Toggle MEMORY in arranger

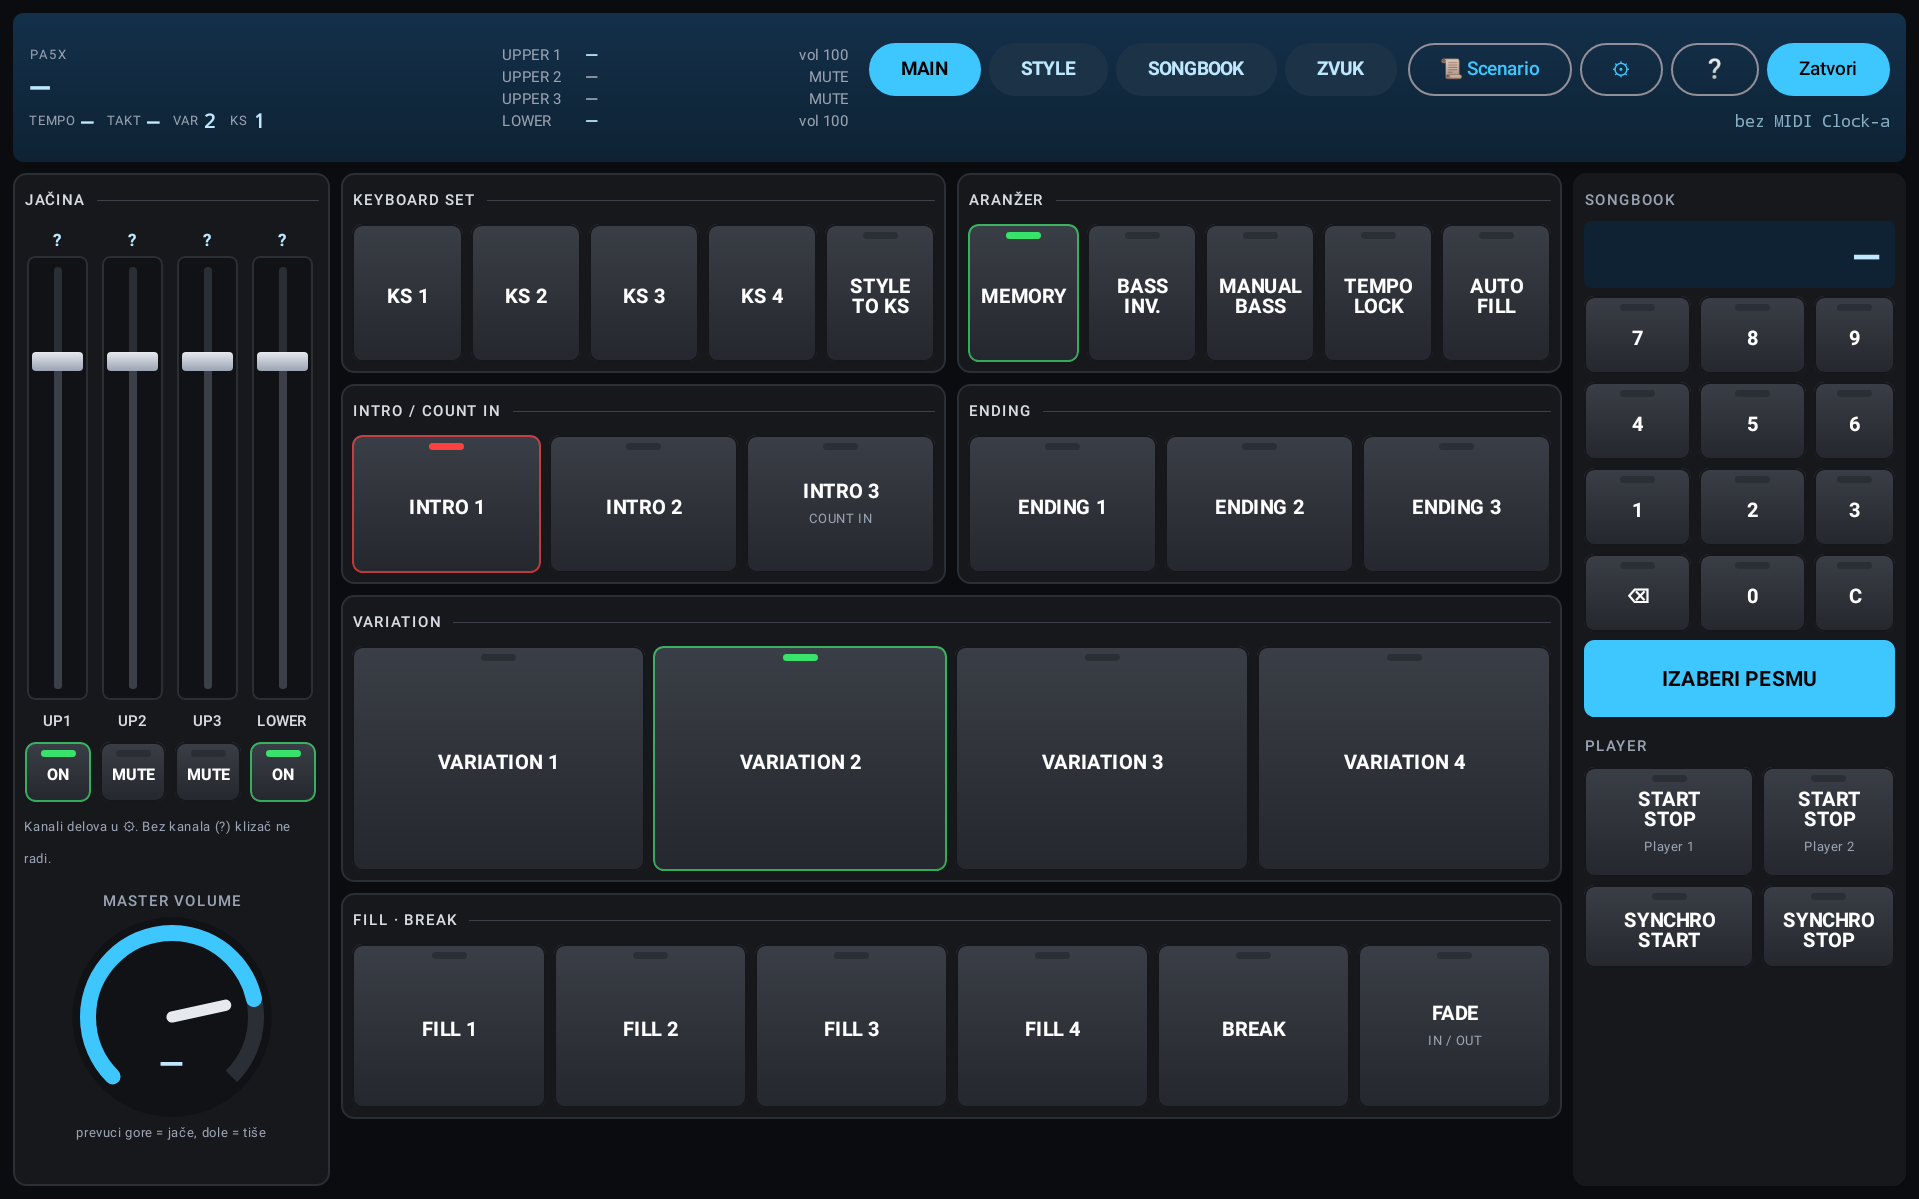[1023, 293]
